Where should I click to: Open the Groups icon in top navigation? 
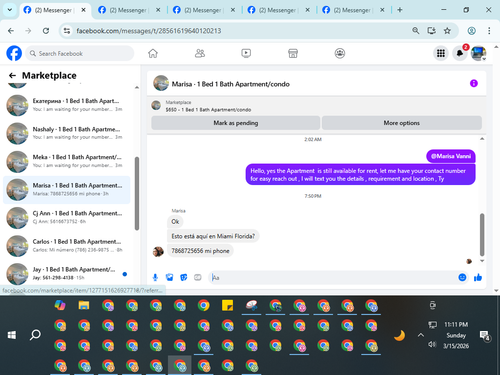pos(340,53)
